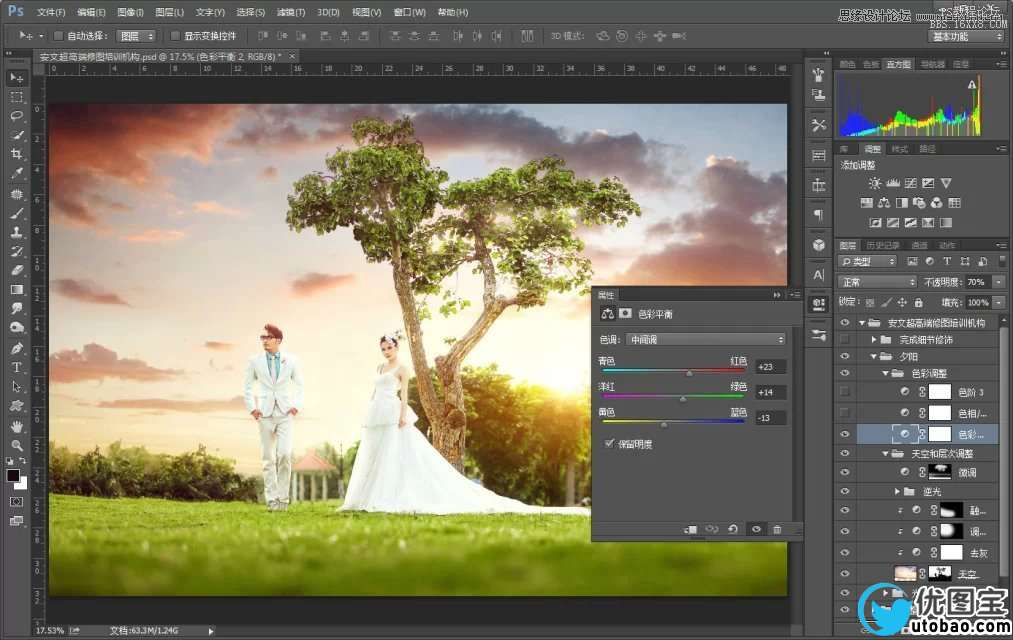
Task: Add a Curves adjustment layer
Action: [911, 183]
